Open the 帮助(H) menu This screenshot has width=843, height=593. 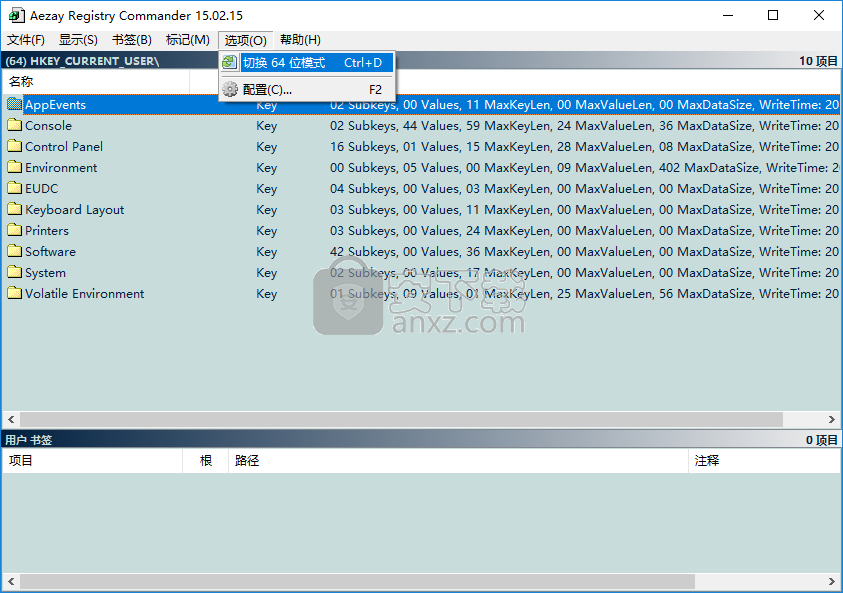click(x=300, y=40)
